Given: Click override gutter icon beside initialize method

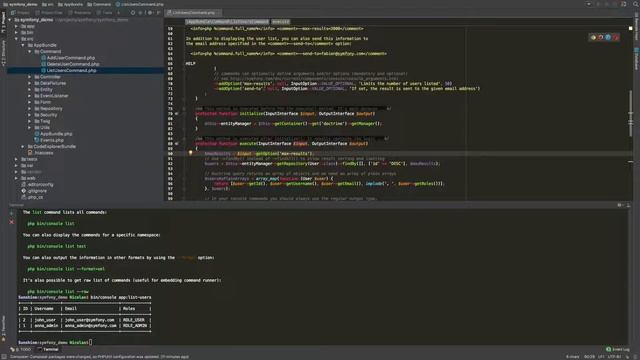Looking at the screenshot, I should tap(177, 114).
